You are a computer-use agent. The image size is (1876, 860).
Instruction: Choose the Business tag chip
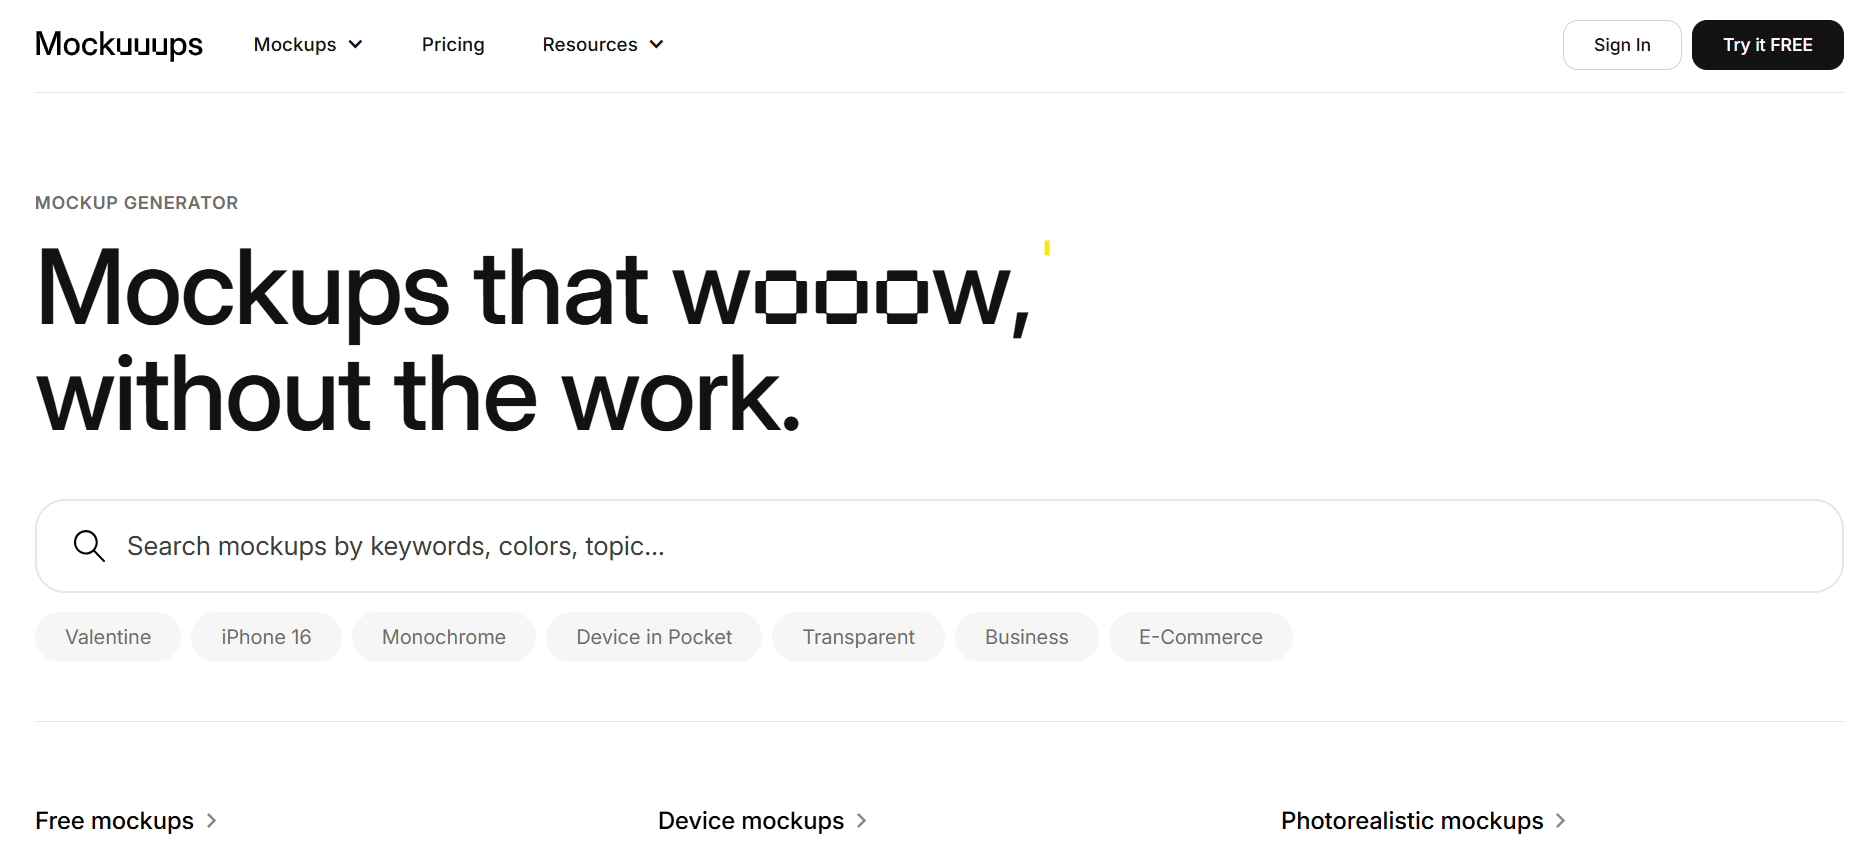(x=1026, y=637)
